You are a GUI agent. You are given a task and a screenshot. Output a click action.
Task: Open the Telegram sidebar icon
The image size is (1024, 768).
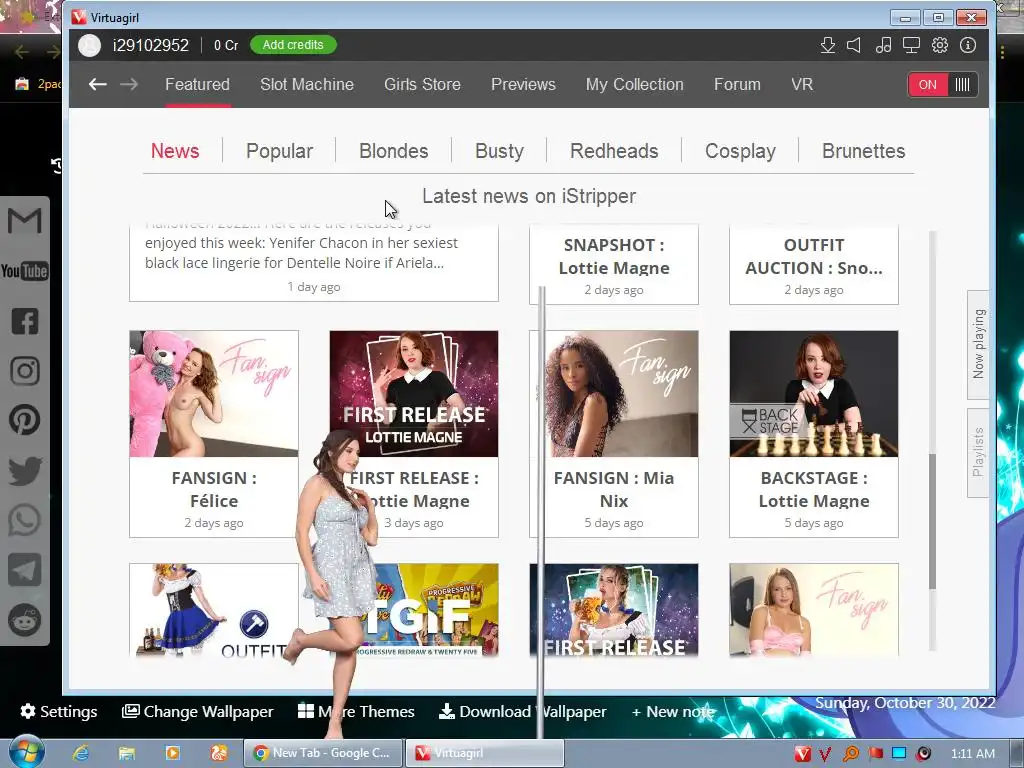25,569
